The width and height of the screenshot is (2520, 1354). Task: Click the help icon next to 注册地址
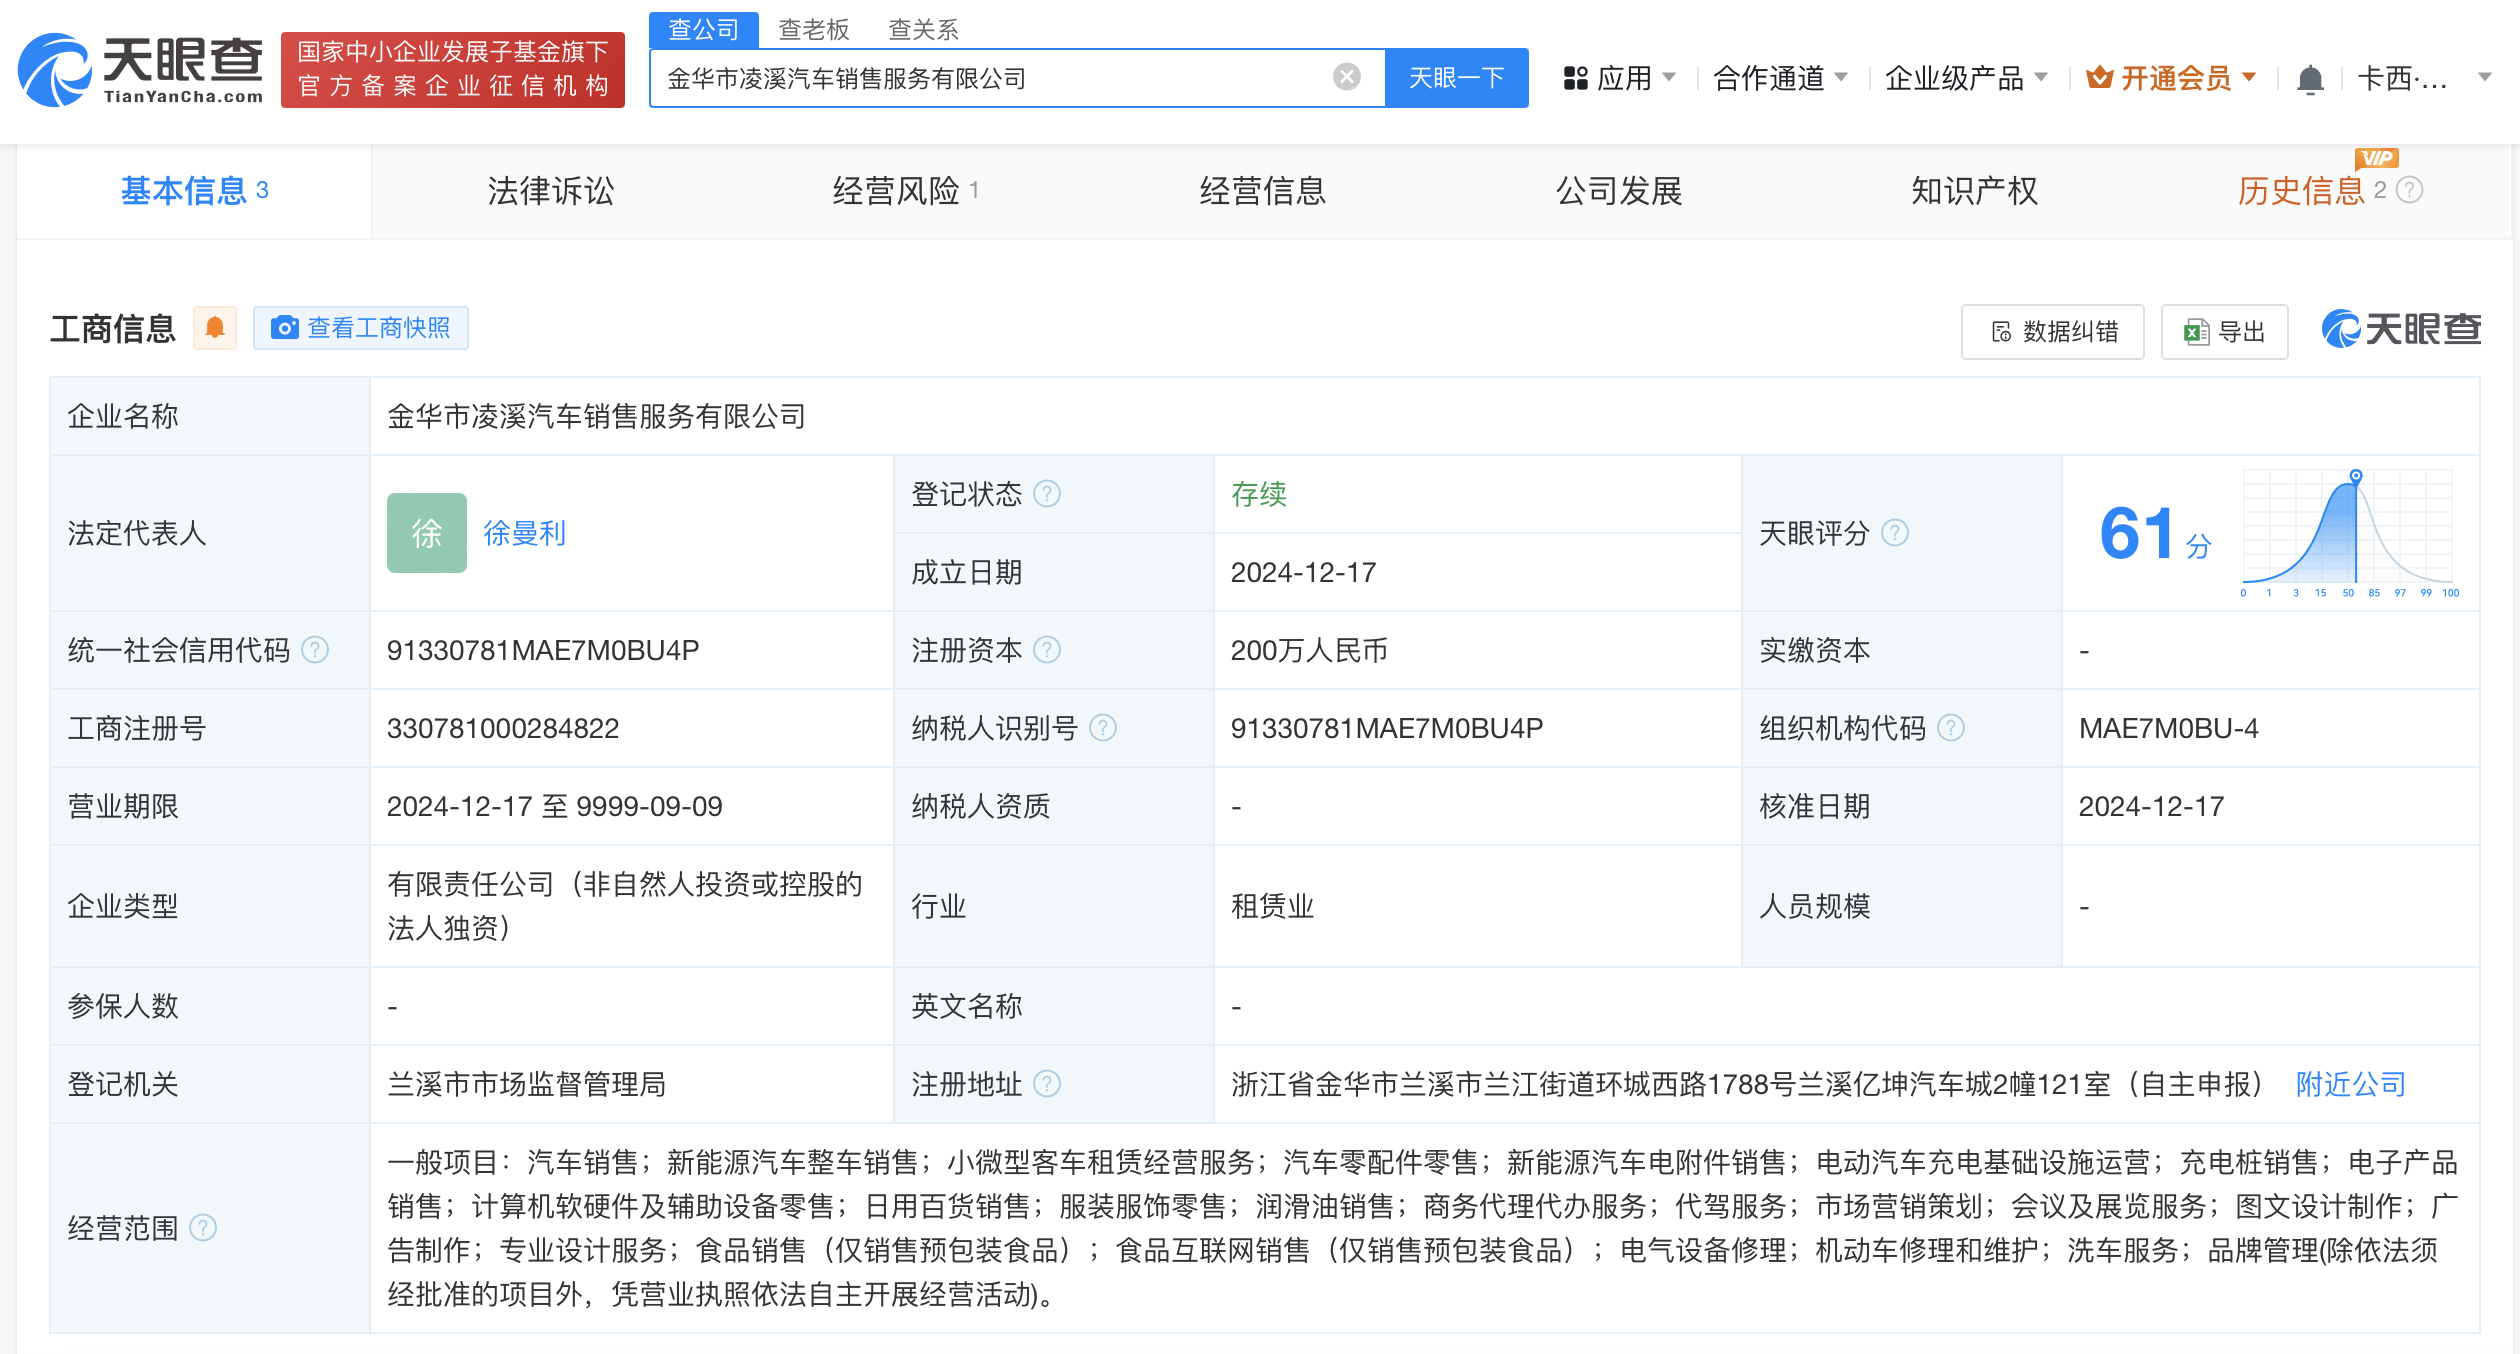tap(1047, 1084)
